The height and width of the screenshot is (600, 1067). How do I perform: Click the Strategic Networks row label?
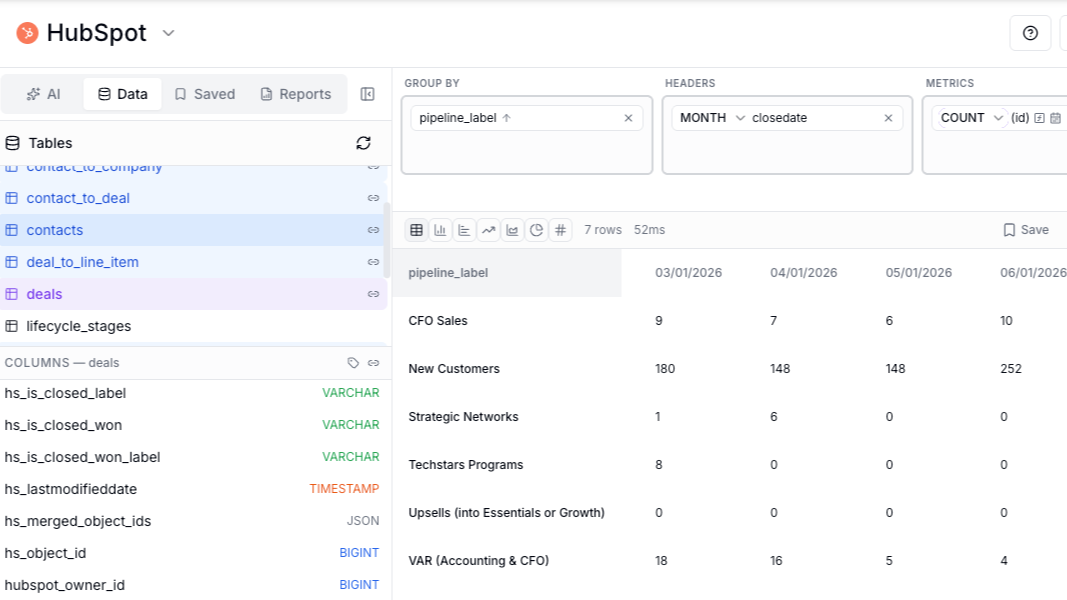(x=463, y=416)
